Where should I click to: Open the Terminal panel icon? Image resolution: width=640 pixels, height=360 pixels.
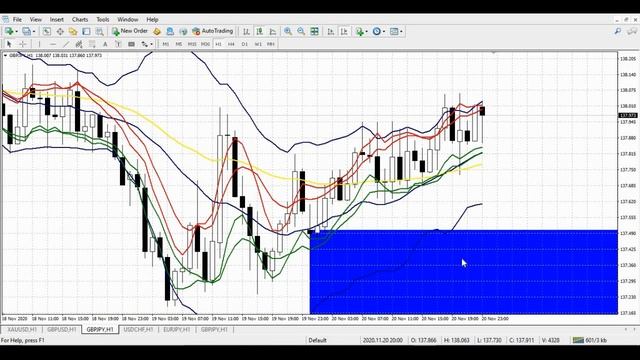pos(86,31)
